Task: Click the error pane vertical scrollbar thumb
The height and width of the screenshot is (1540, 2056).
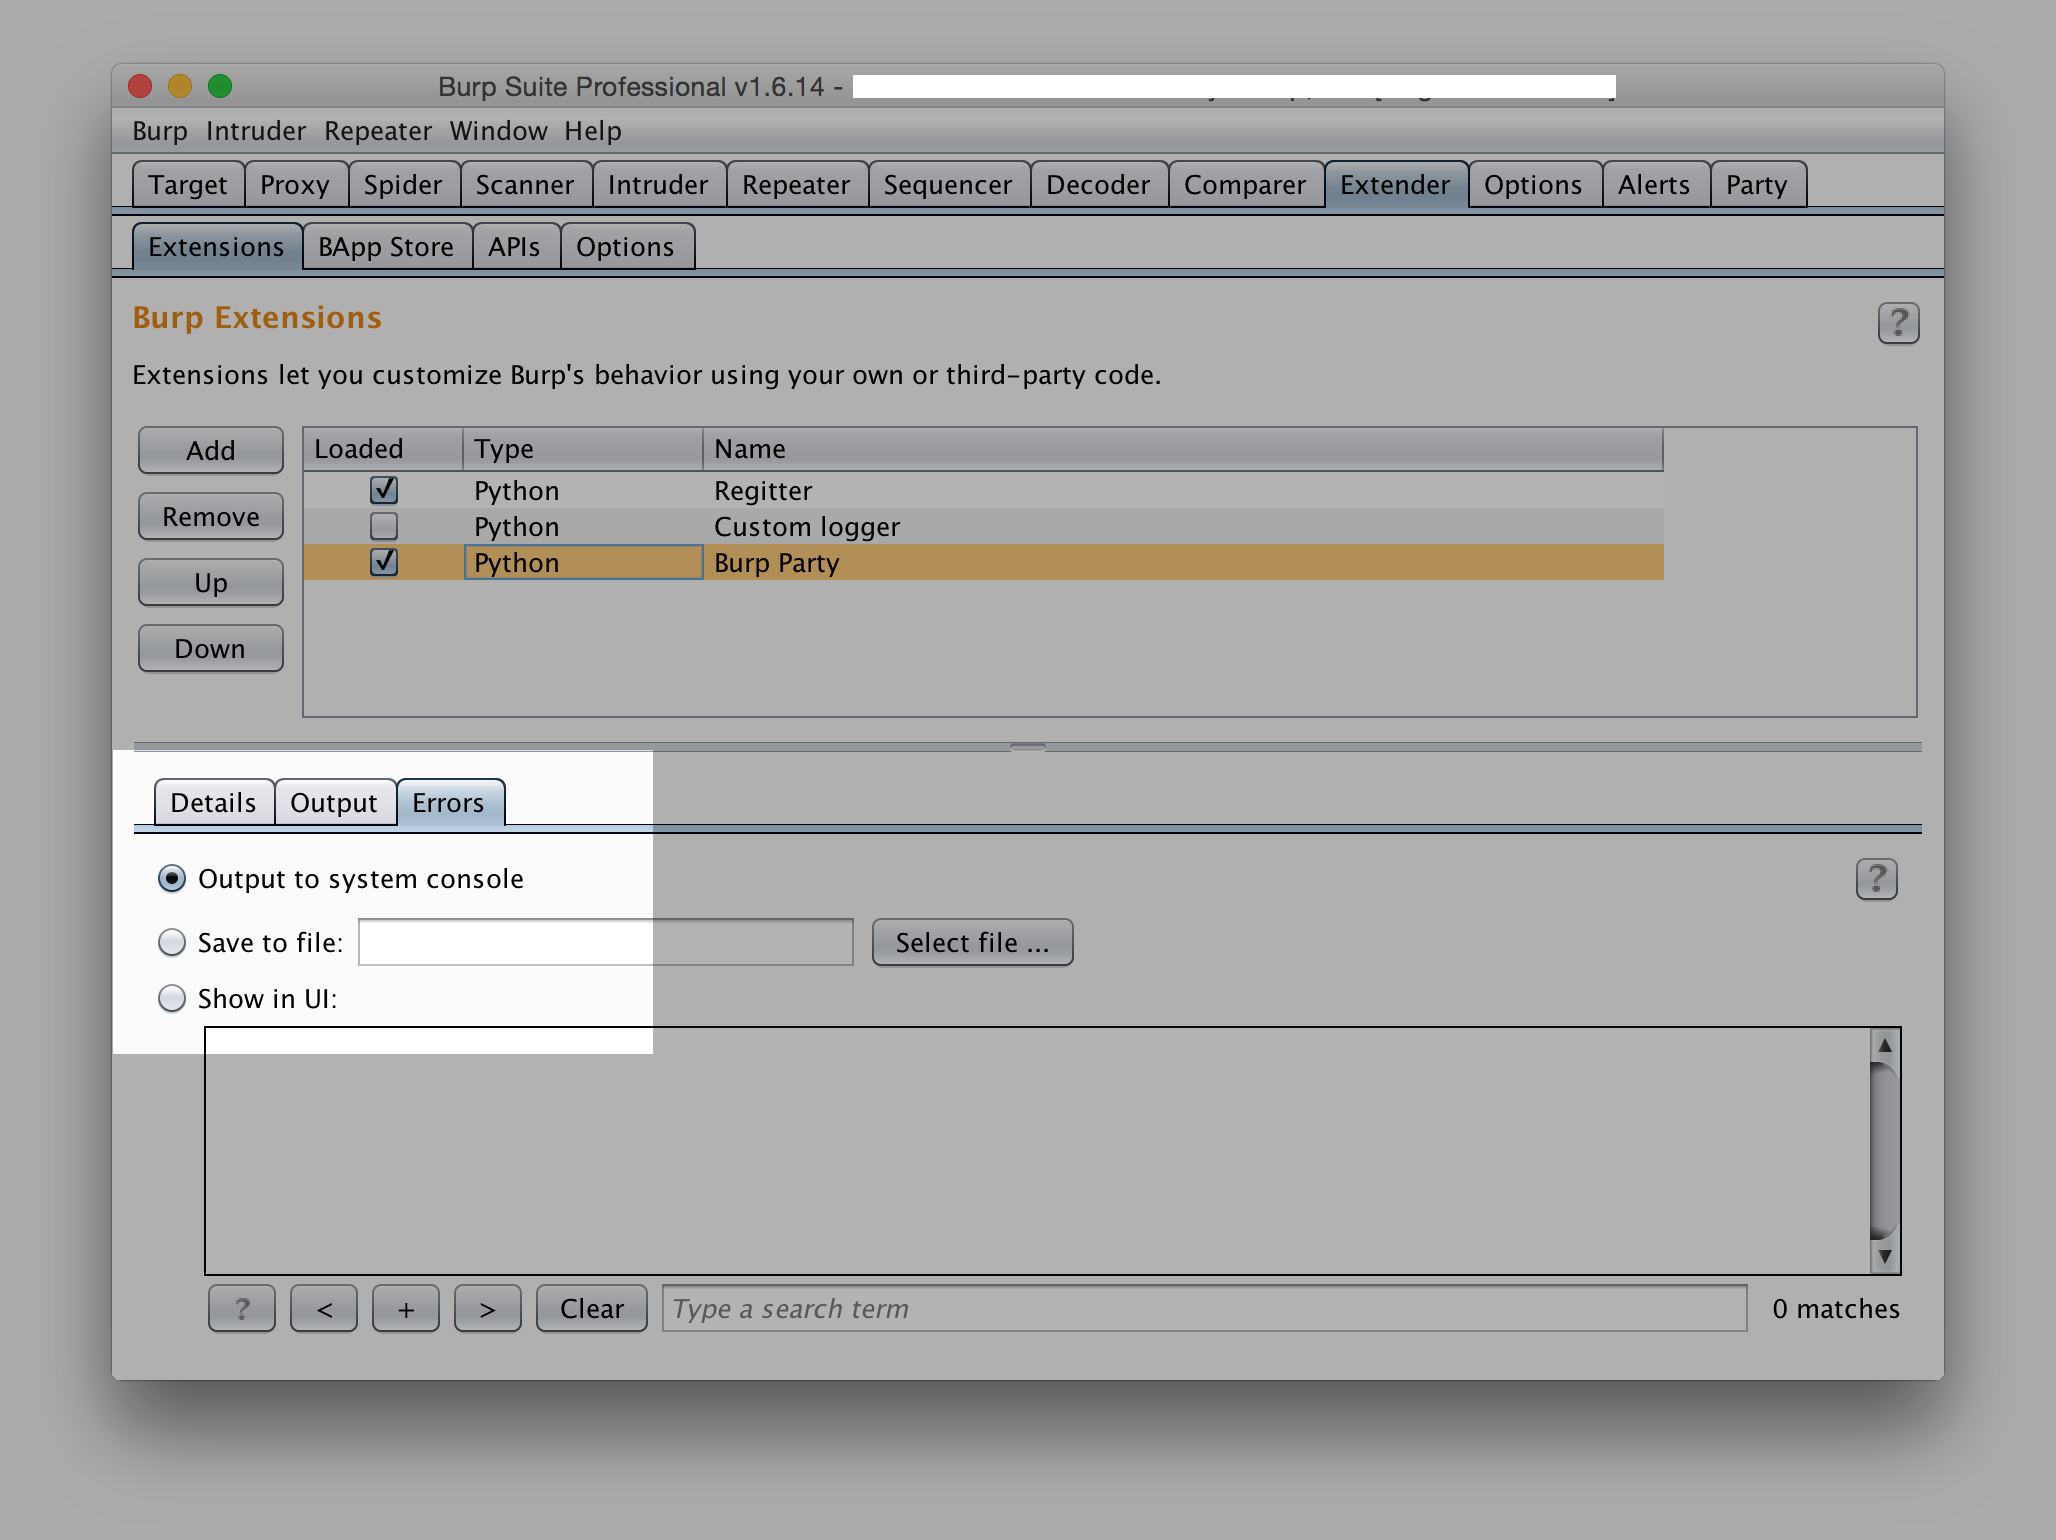Action: 1884,1150
